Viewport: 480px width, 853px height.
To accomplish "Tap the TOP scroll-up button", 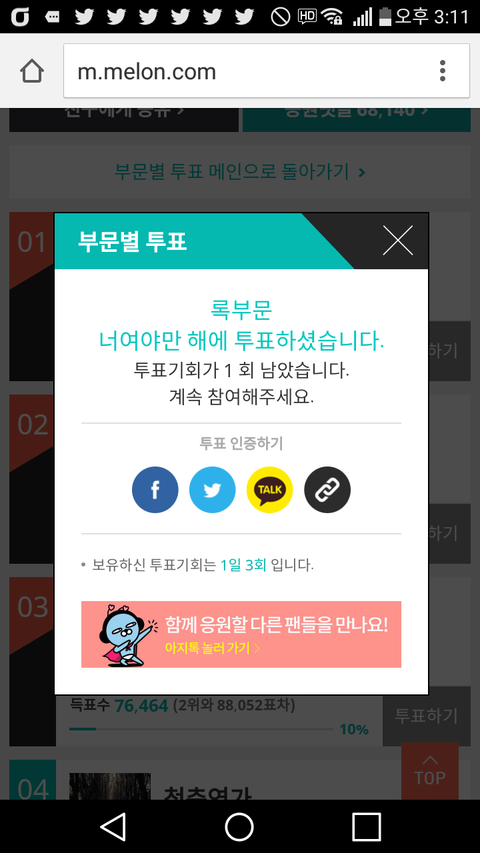I will (430, 771).
